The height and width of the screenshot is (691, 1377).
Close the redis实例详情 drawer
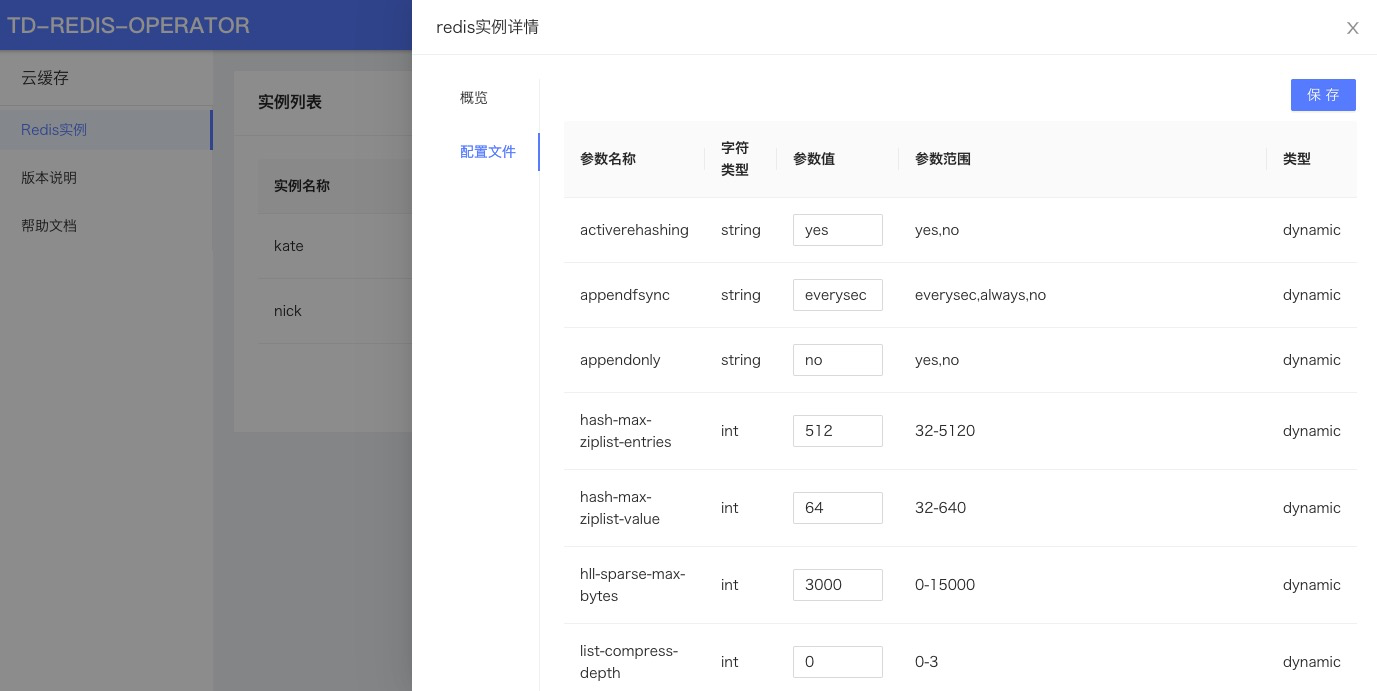[1352, 28]
